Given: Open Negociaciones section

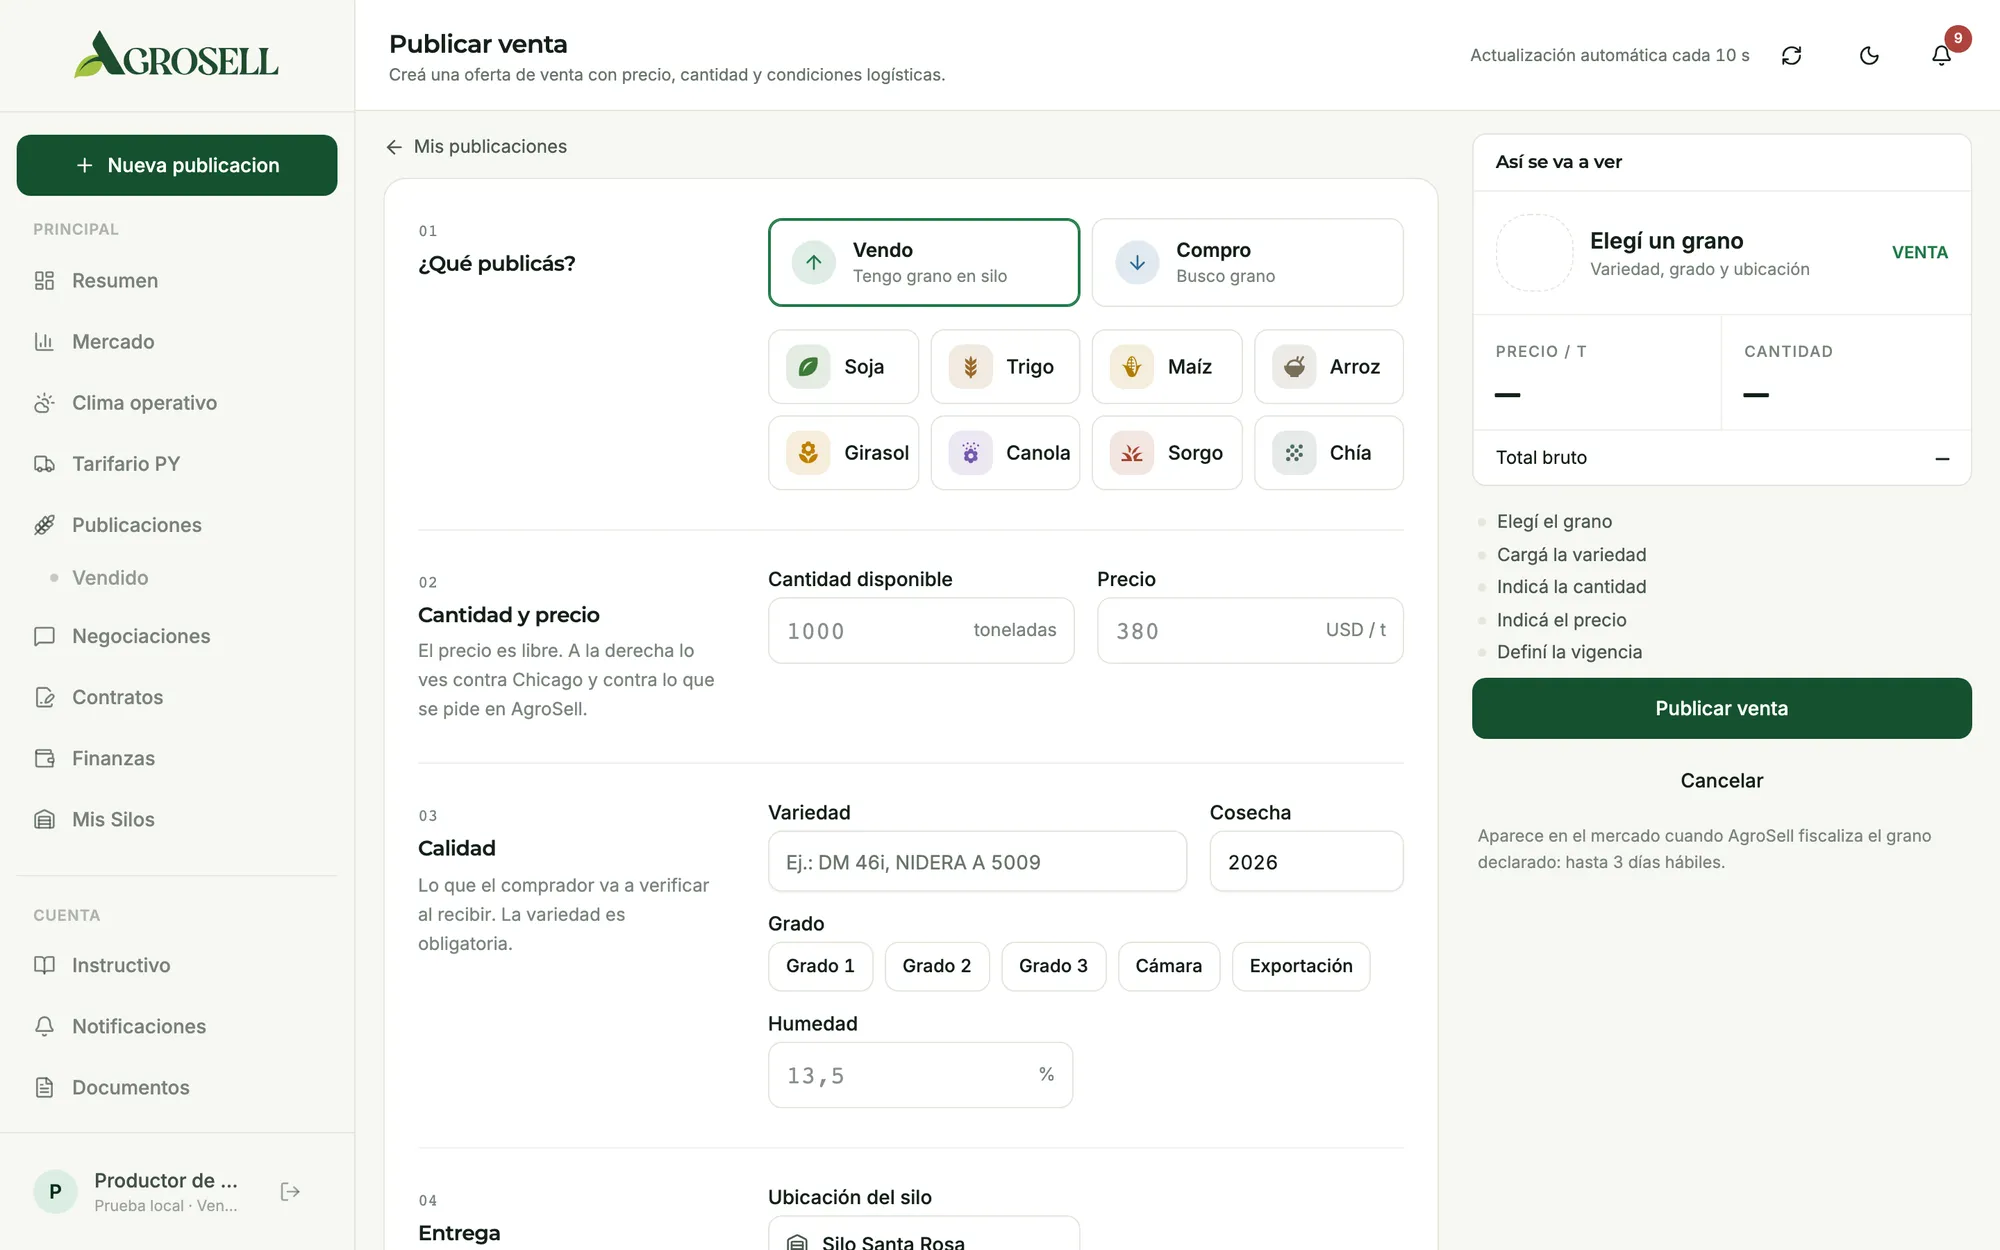Looking at the screenshot, I should click(177, 636).
